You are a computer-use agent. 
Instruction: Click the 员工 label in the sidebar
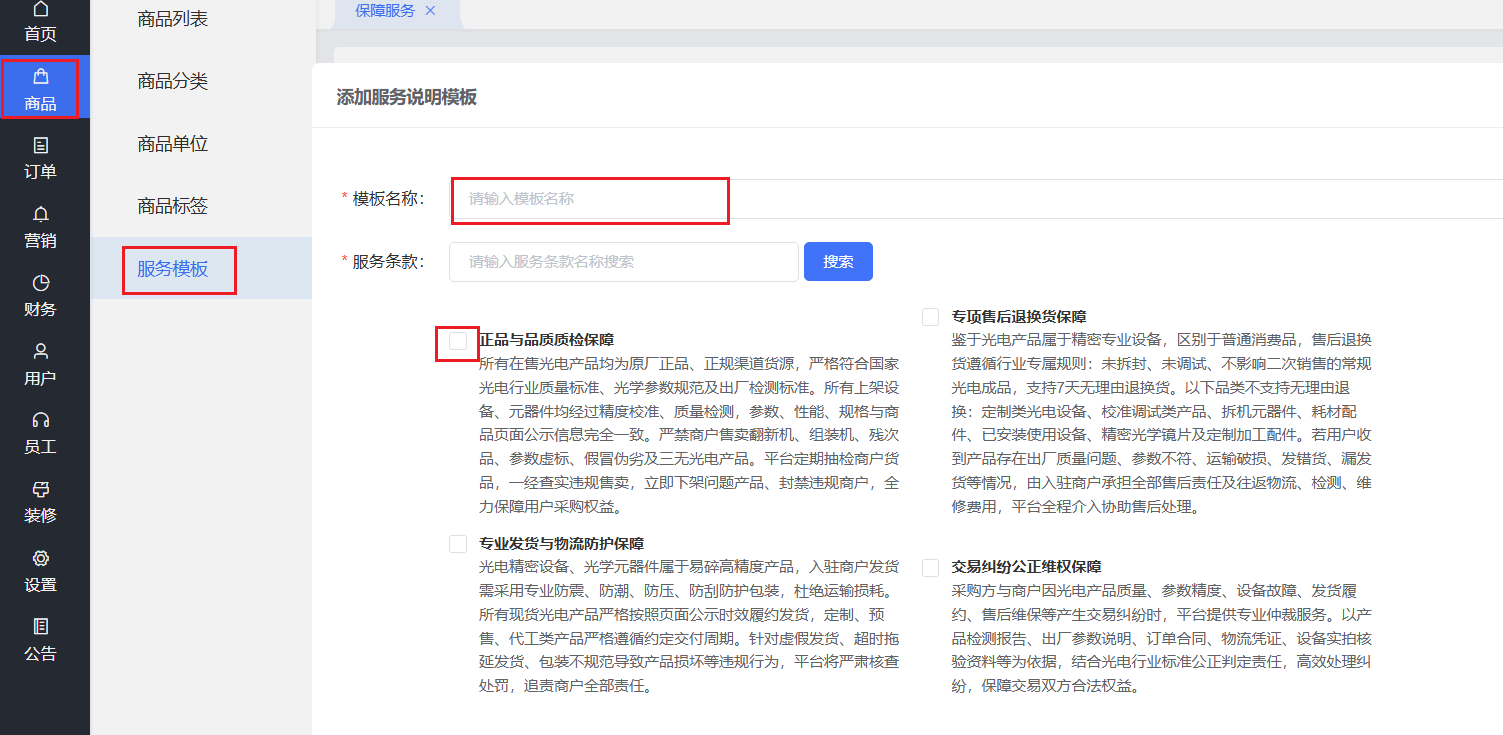(40, 446)
